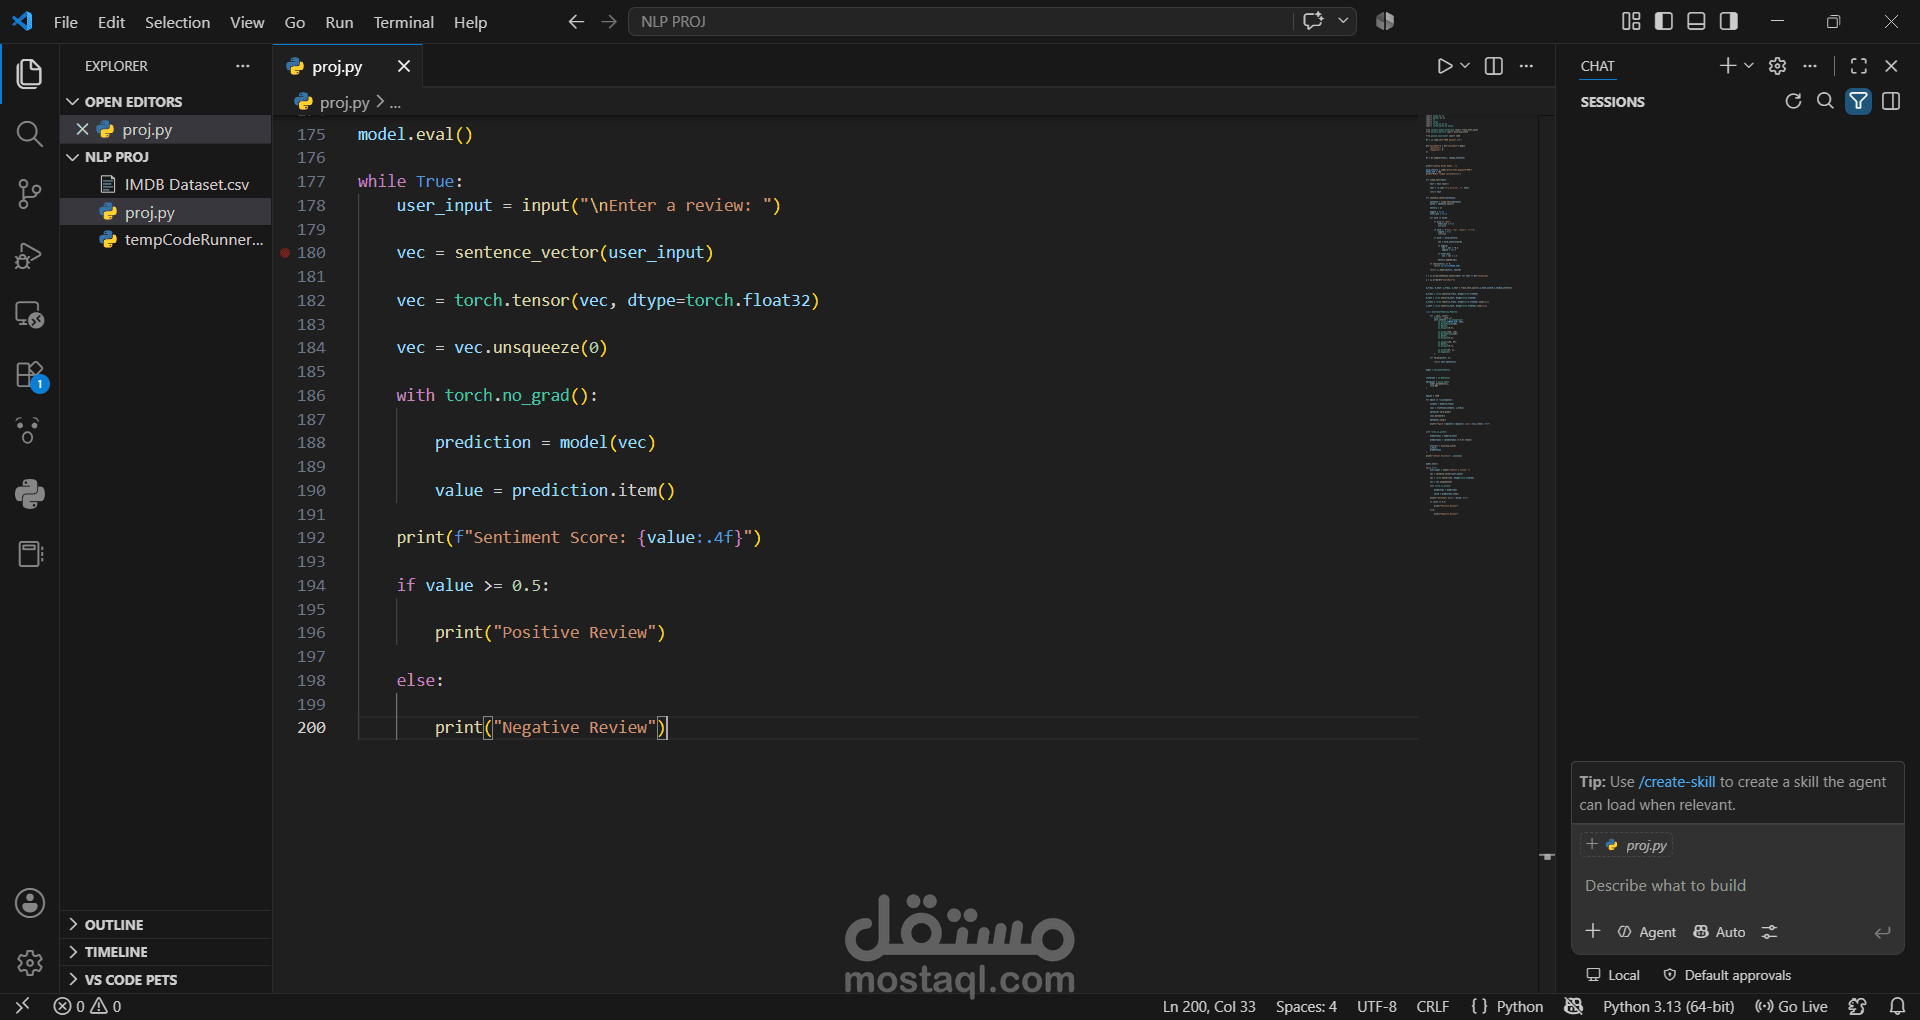Go back with the left arrow
This screenshot has width=1920, height=1020.
tap(576, 21)
